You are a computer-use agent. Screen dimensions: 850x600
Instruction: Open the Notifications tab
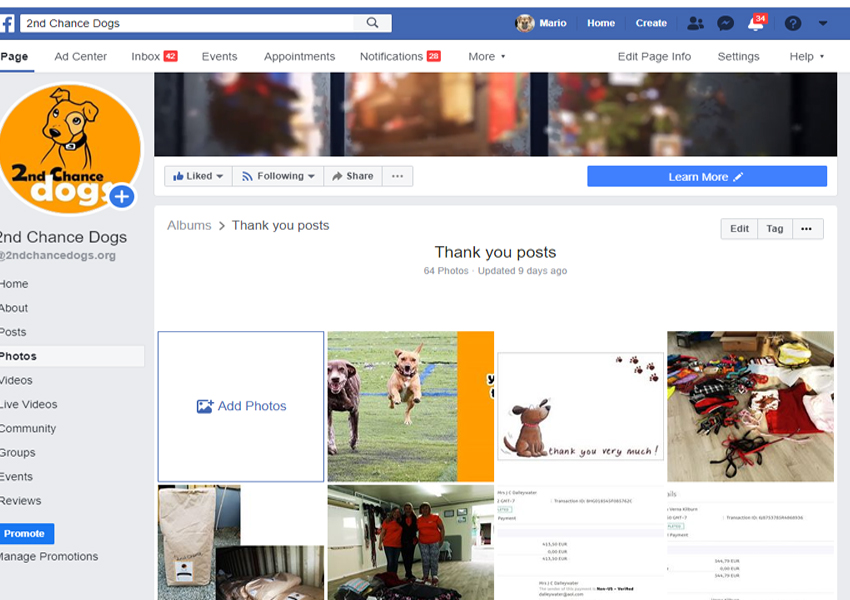400,56
